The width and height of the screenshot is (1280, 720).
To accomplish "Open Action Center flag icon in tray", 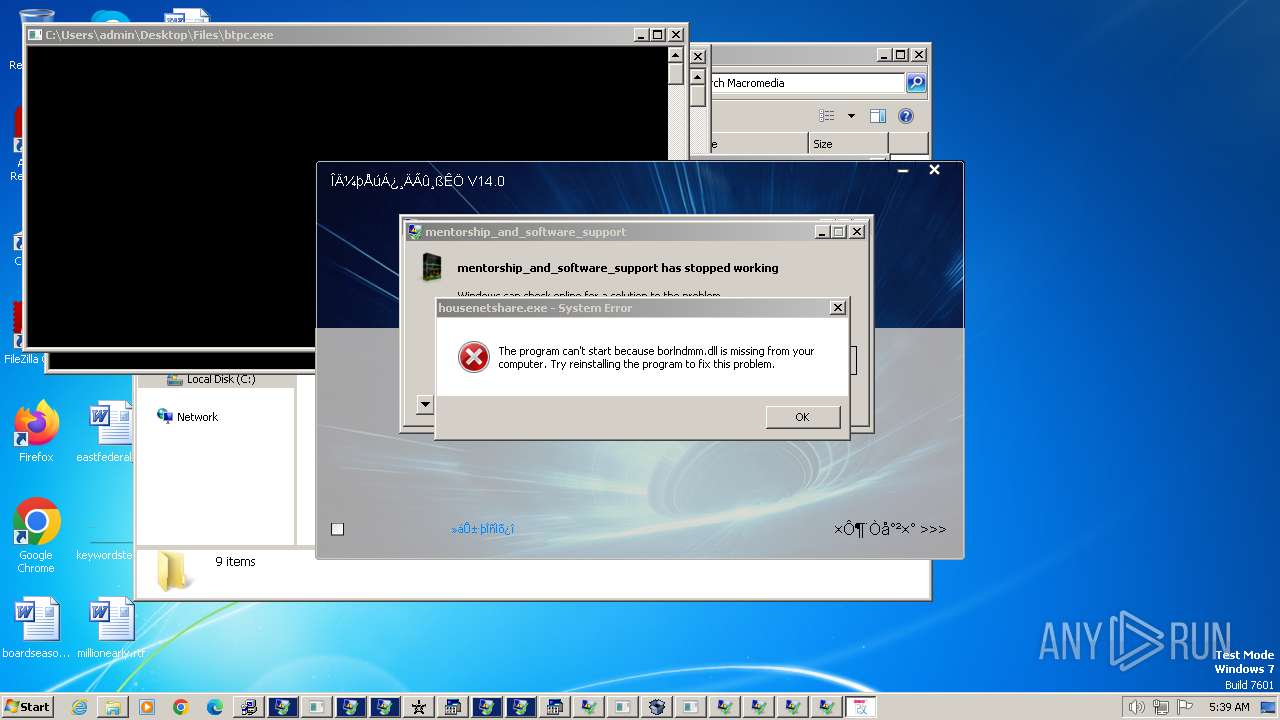I will click(x=1186, y=707).
